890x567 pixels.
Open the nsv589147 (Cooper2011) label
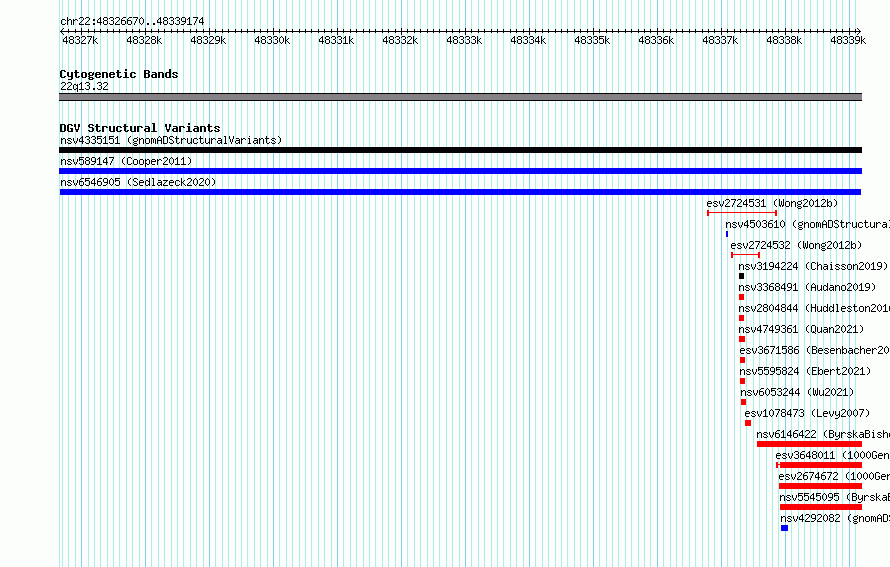pyautogui.click(x=126, y=161)
